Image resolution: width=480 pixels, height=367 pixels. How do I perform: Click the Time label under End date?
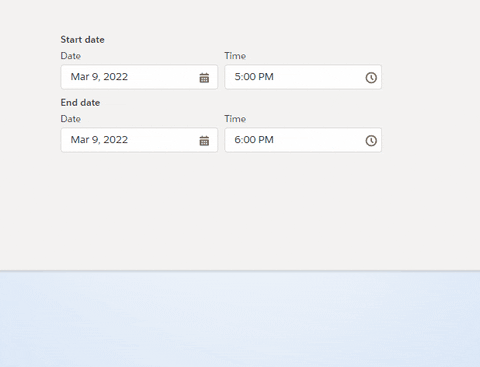(x=235, y=119)
